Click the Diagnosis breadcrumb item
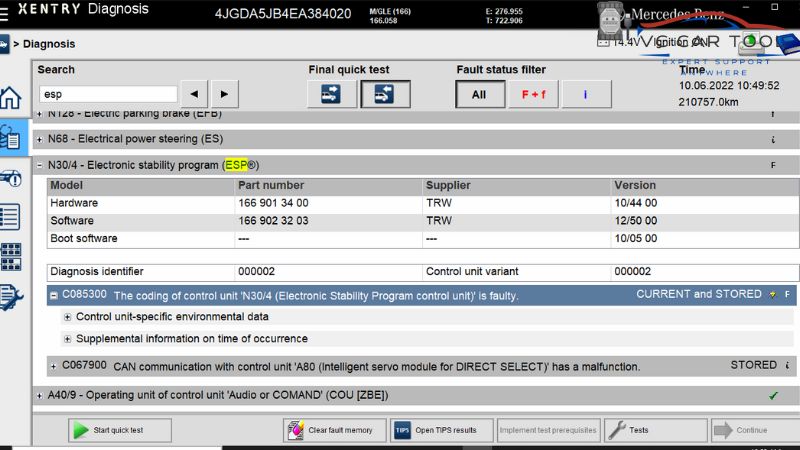The height and width of the screenshot is (450, 800). (48, 44)
